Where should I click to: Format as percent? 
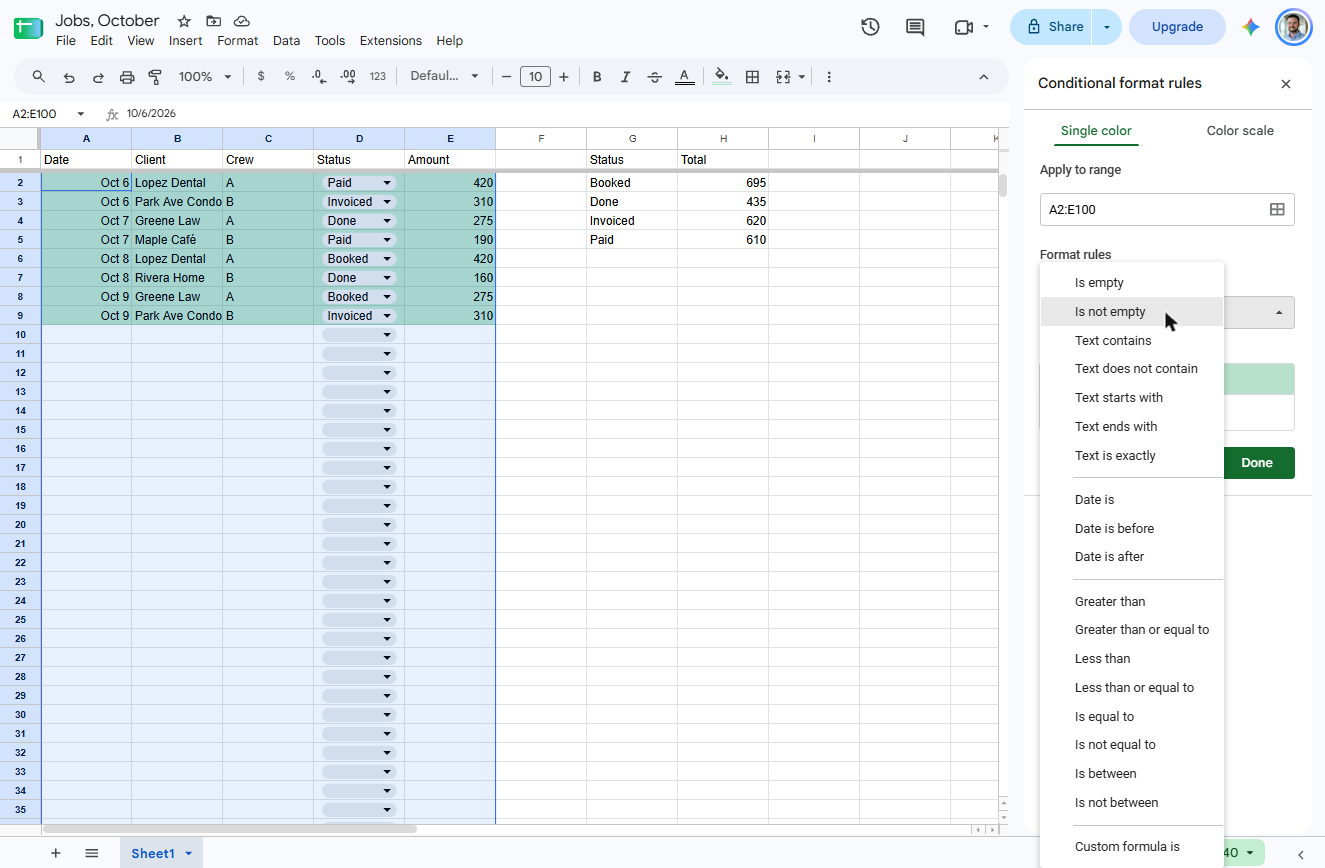click(290, 77)
